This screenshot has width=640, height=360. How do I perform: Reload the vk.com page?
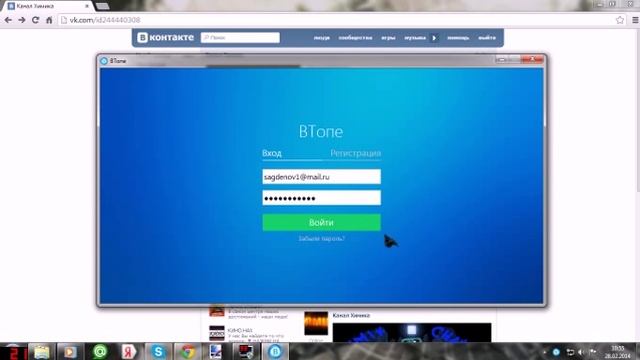pyautogui.click(x=36, y=20)
